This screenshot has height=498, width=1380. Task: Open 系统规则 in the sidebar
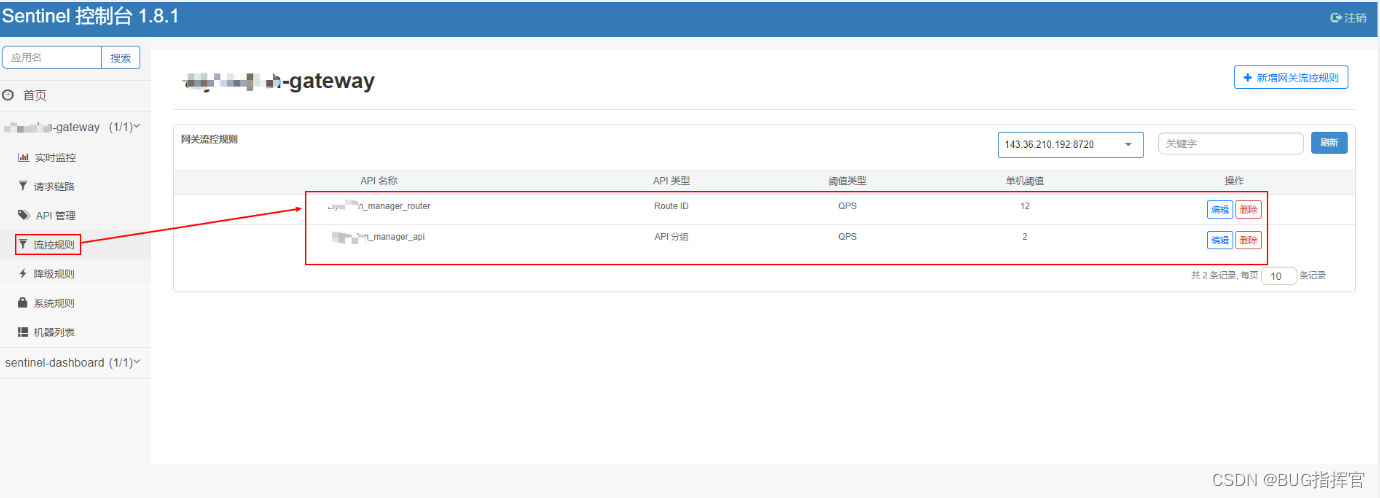55,302
